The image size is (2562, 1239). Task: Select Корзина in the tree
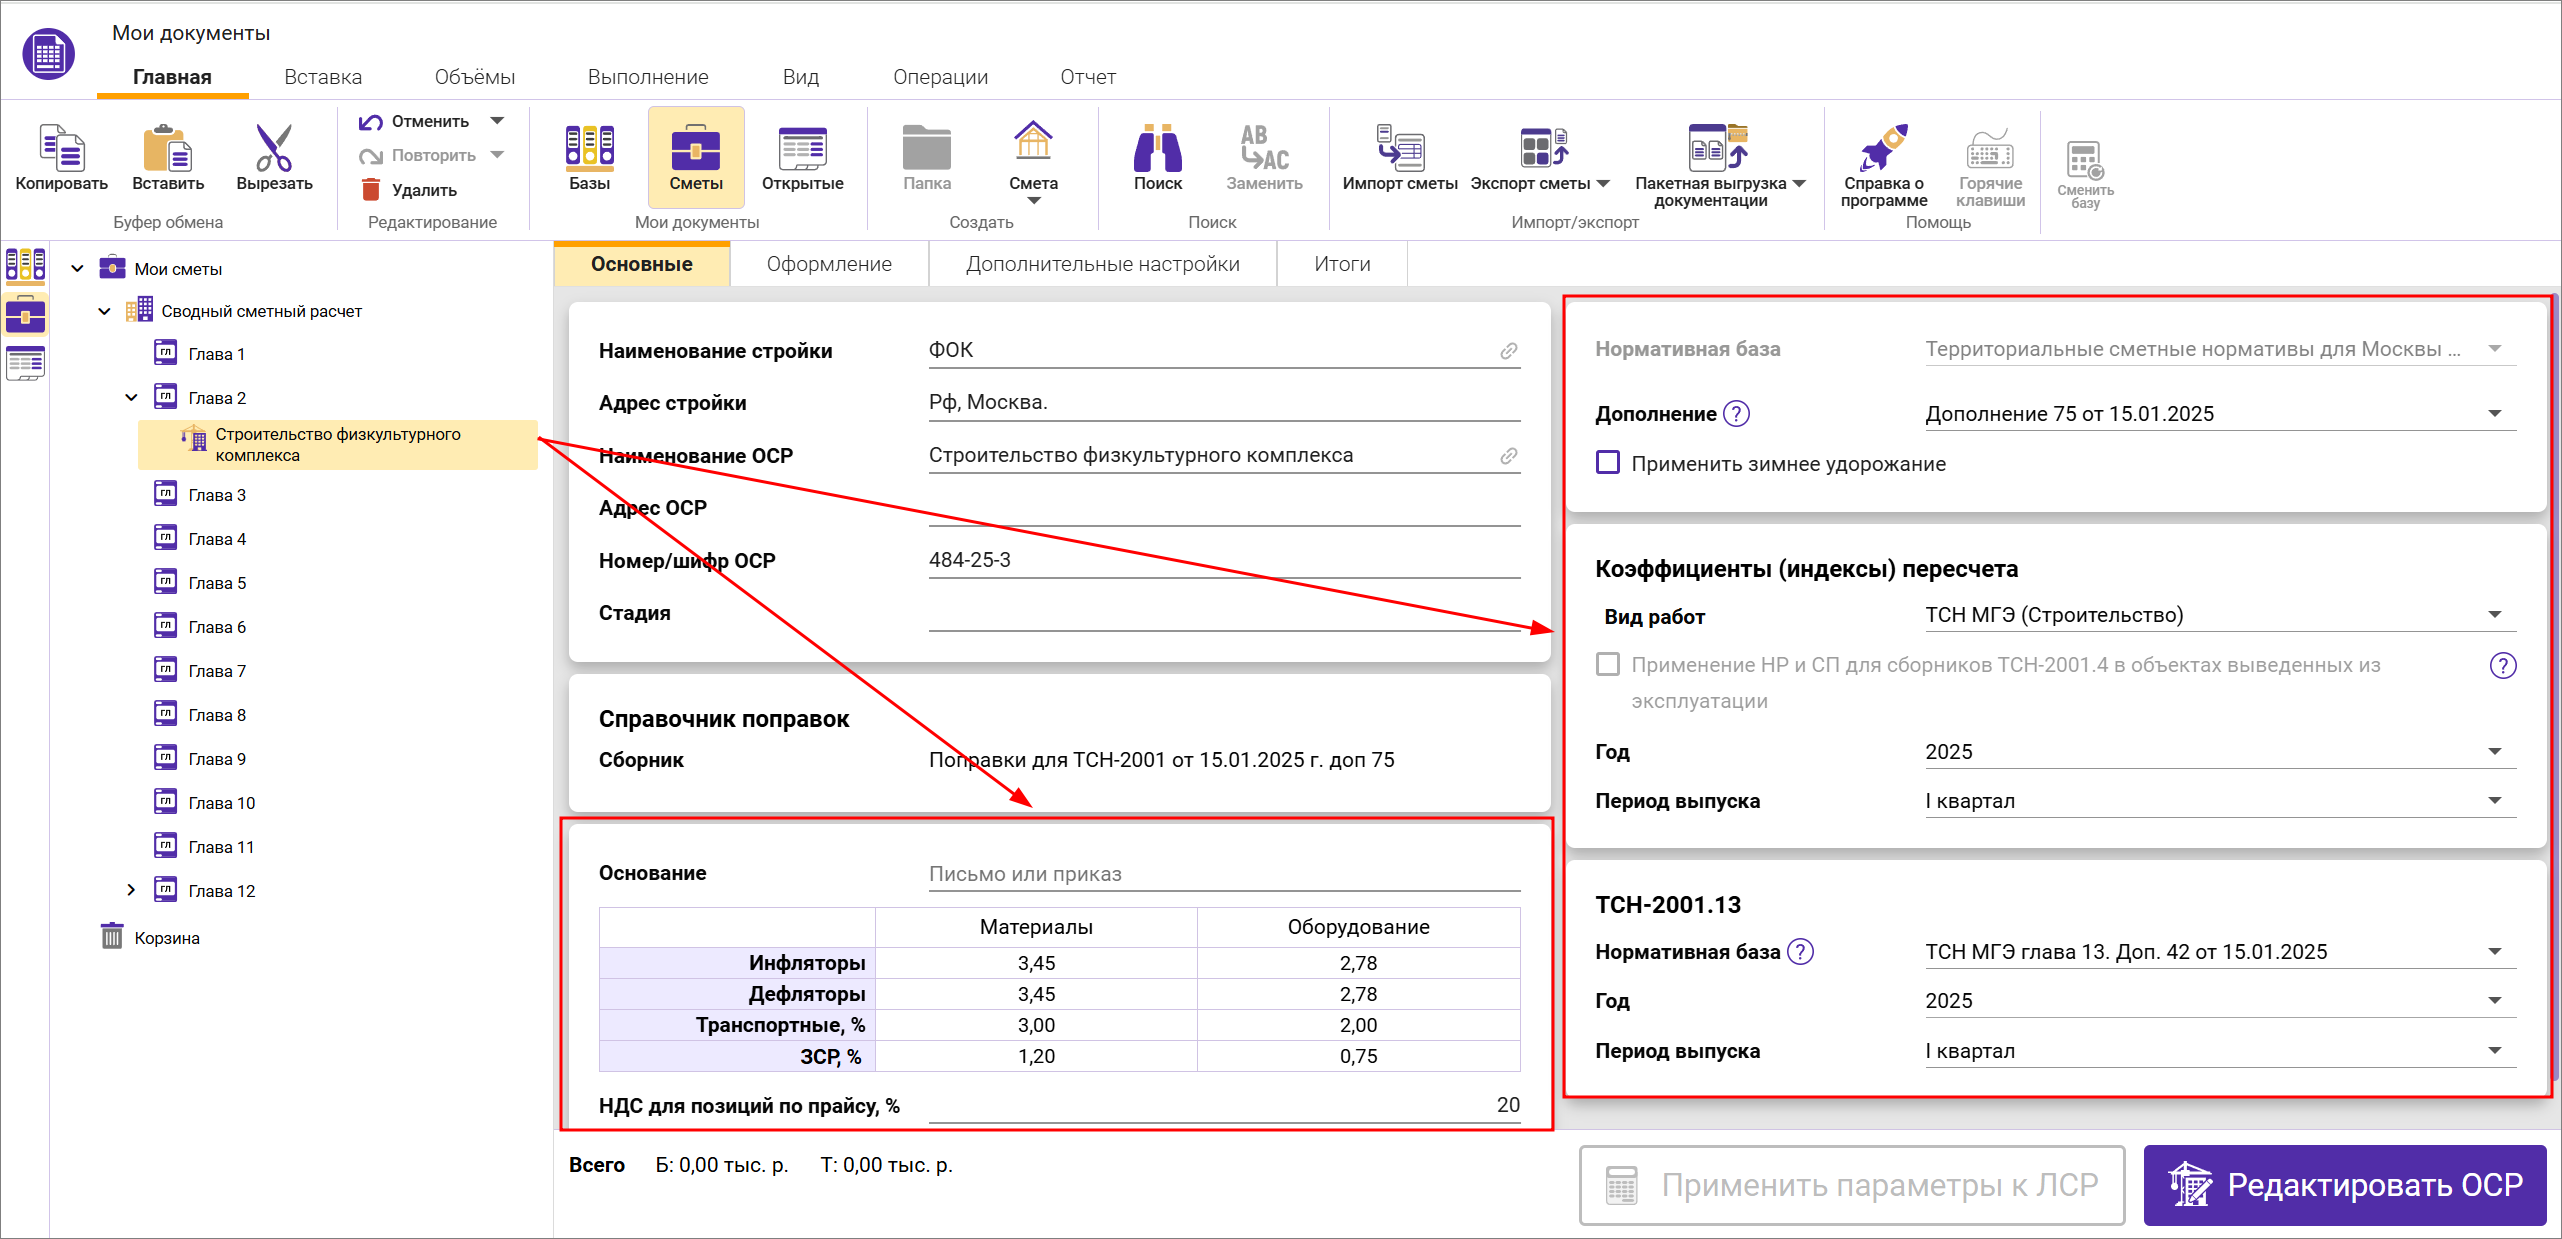click(x=166, y=938)
